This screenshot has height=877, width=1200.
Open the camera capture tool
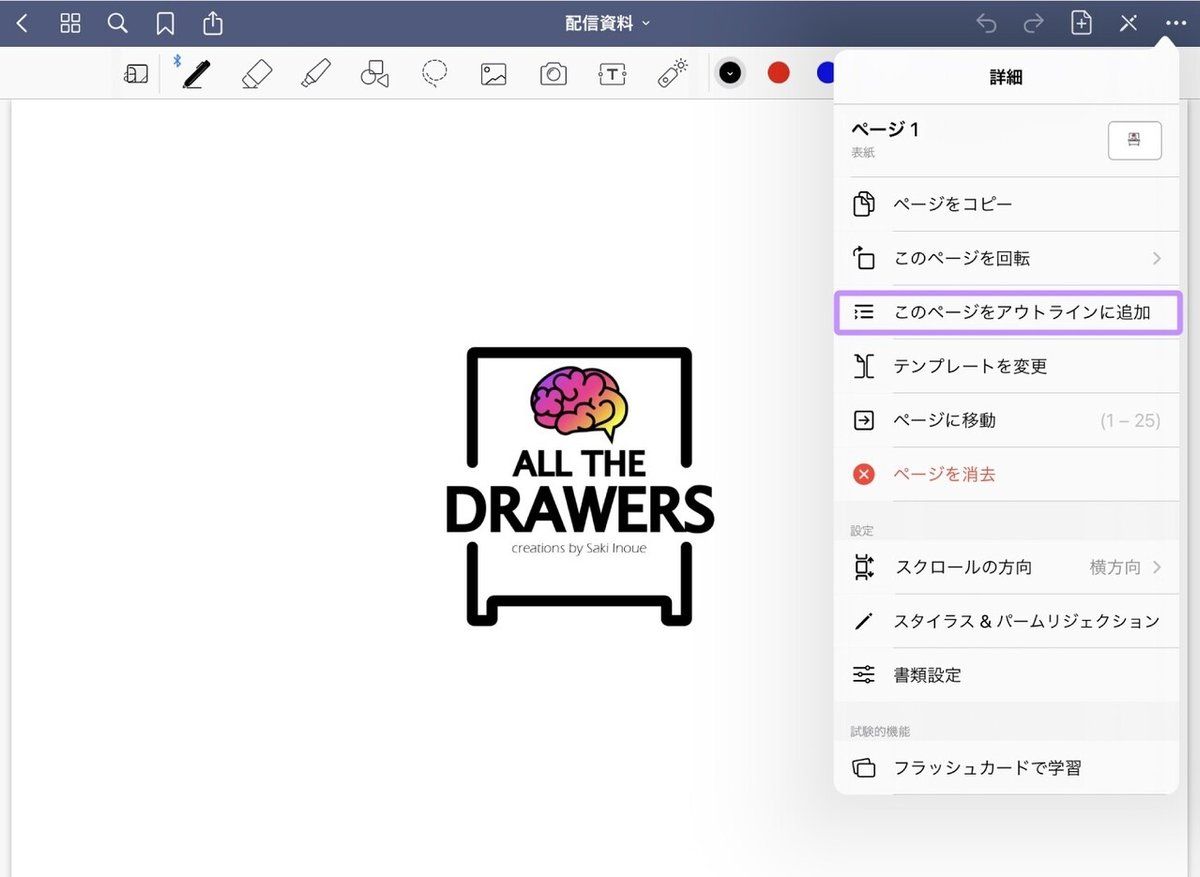552,72
